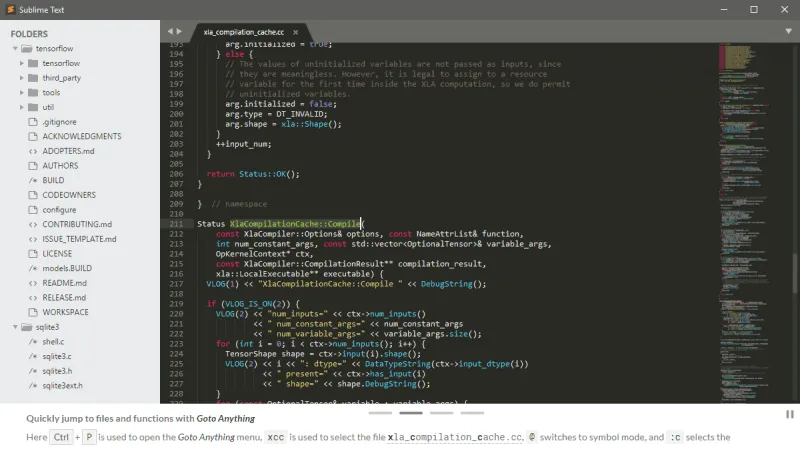Go to previous tab with left arrow
Screen dimensions: 800x449
tap(170, 31)
